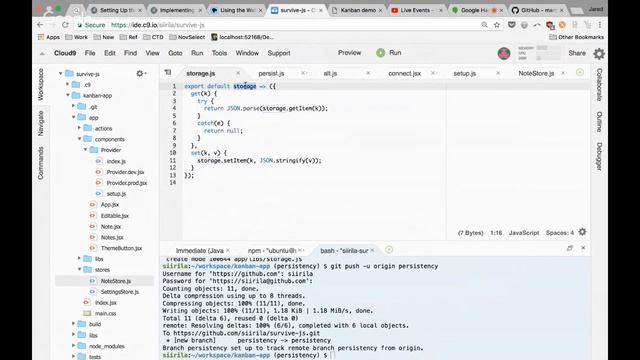The width and height of the screenshot is (640, 360).
Task: Add a new editor tab with plus icon
Action: (580, 73)
